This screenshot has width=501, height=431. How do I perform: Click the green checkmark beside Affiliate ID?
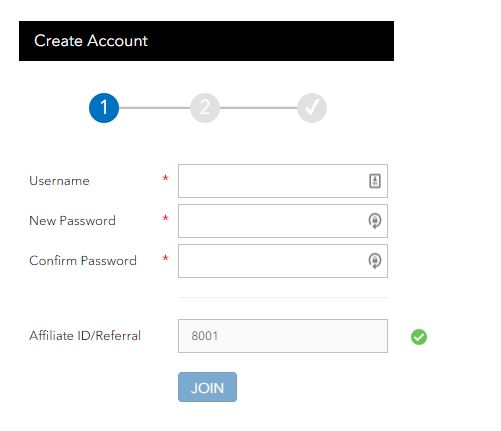419,337
